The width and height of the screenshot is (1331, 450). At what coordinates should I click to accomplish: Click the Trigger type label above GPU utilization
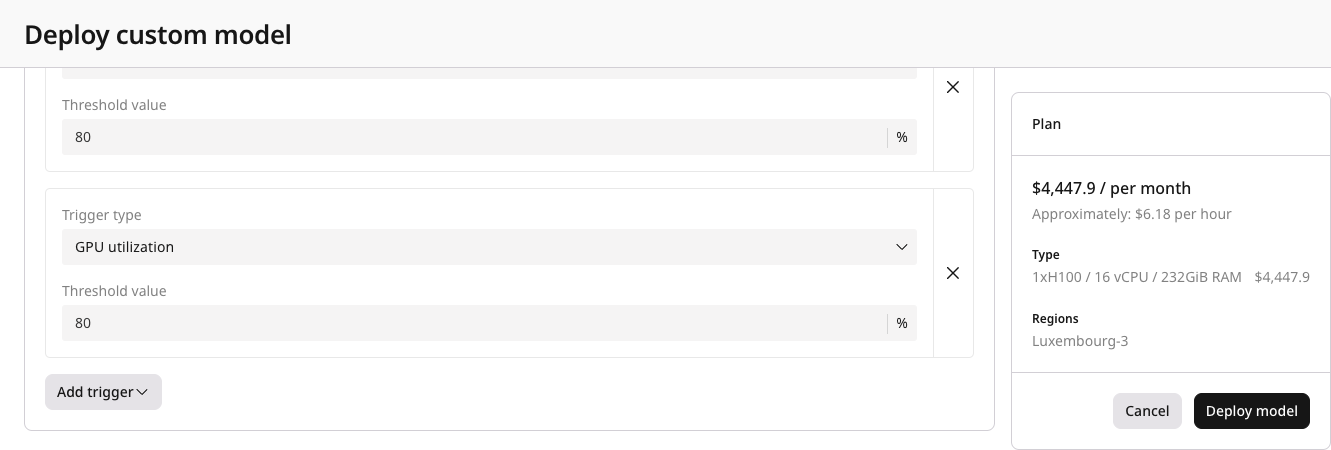tap(102, 215)
